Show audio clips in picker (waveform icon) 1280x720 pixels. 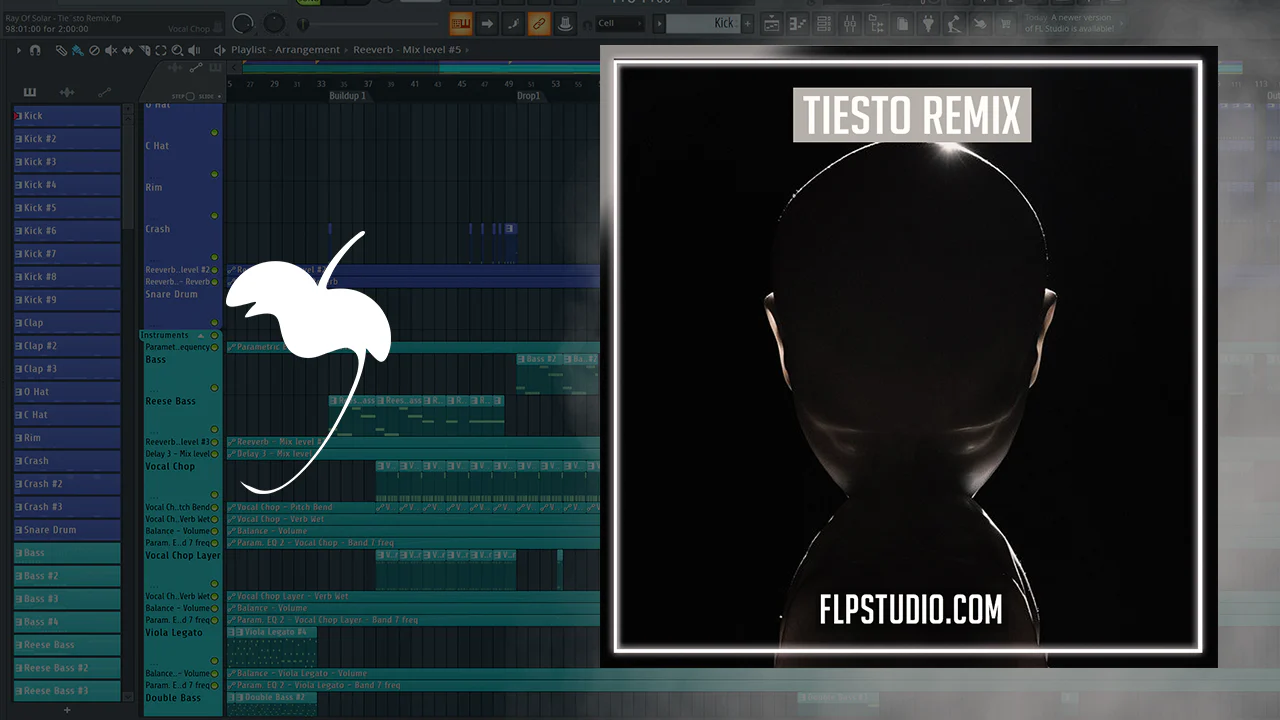click(x=67, y=92)
